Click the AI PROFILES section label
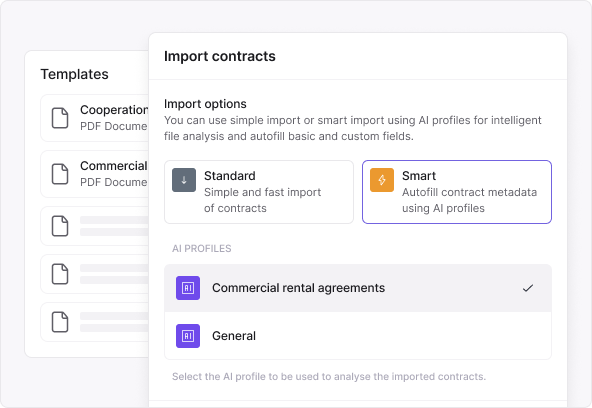The width and height of the screenshot is (592, 408). click(202, 248)
